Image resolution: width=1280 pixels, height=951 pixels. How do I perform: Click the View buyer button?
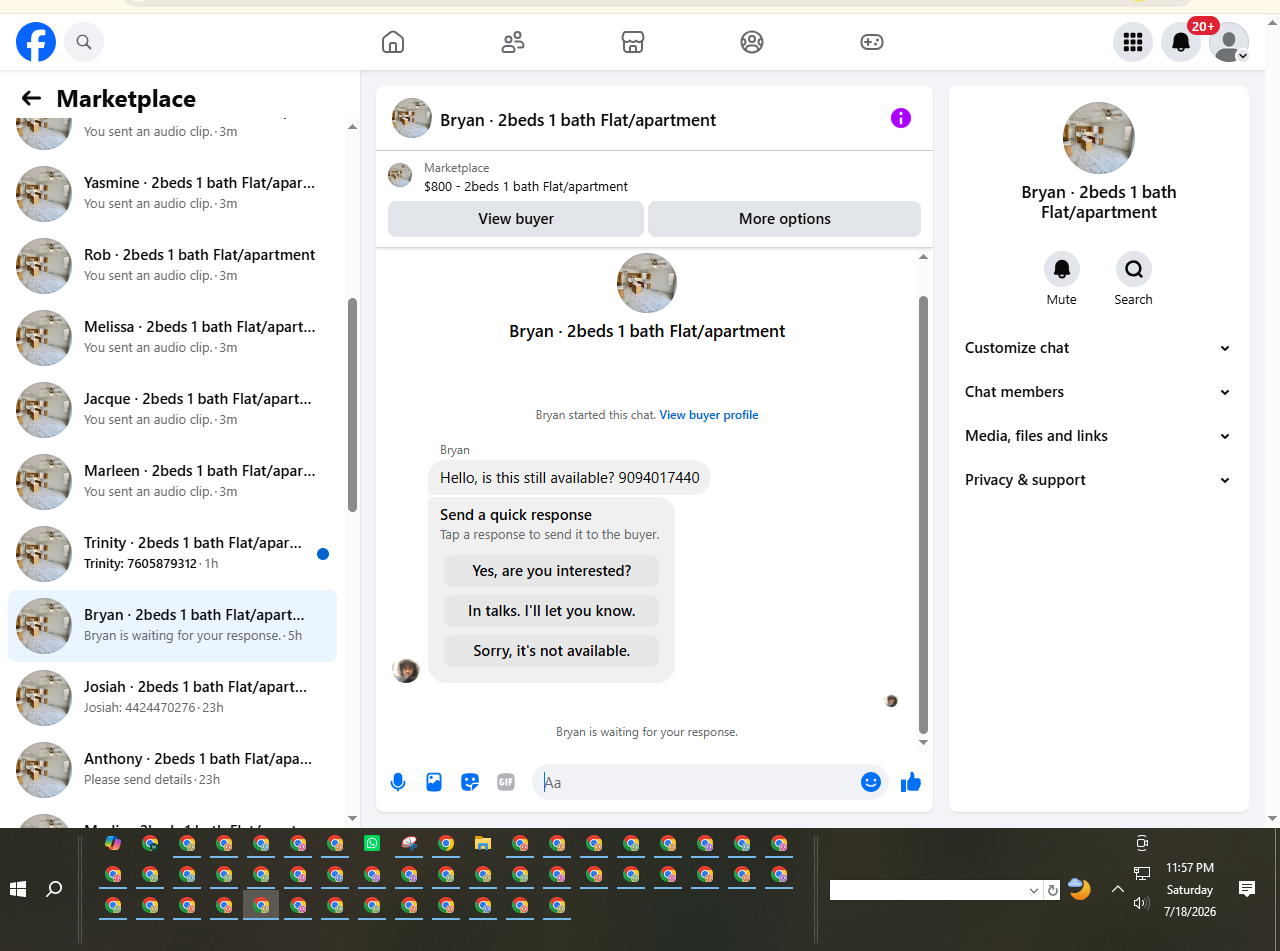pos(516,219)
